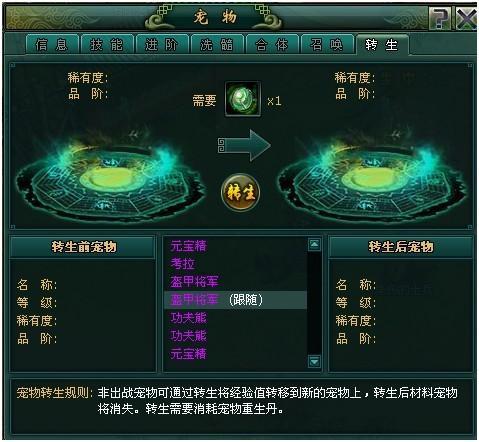Viewport: 479px width, 442px height.
Task: Choose 盔甲将军 (跟随) highlighted entry
Action: click(x=235, y=300)
